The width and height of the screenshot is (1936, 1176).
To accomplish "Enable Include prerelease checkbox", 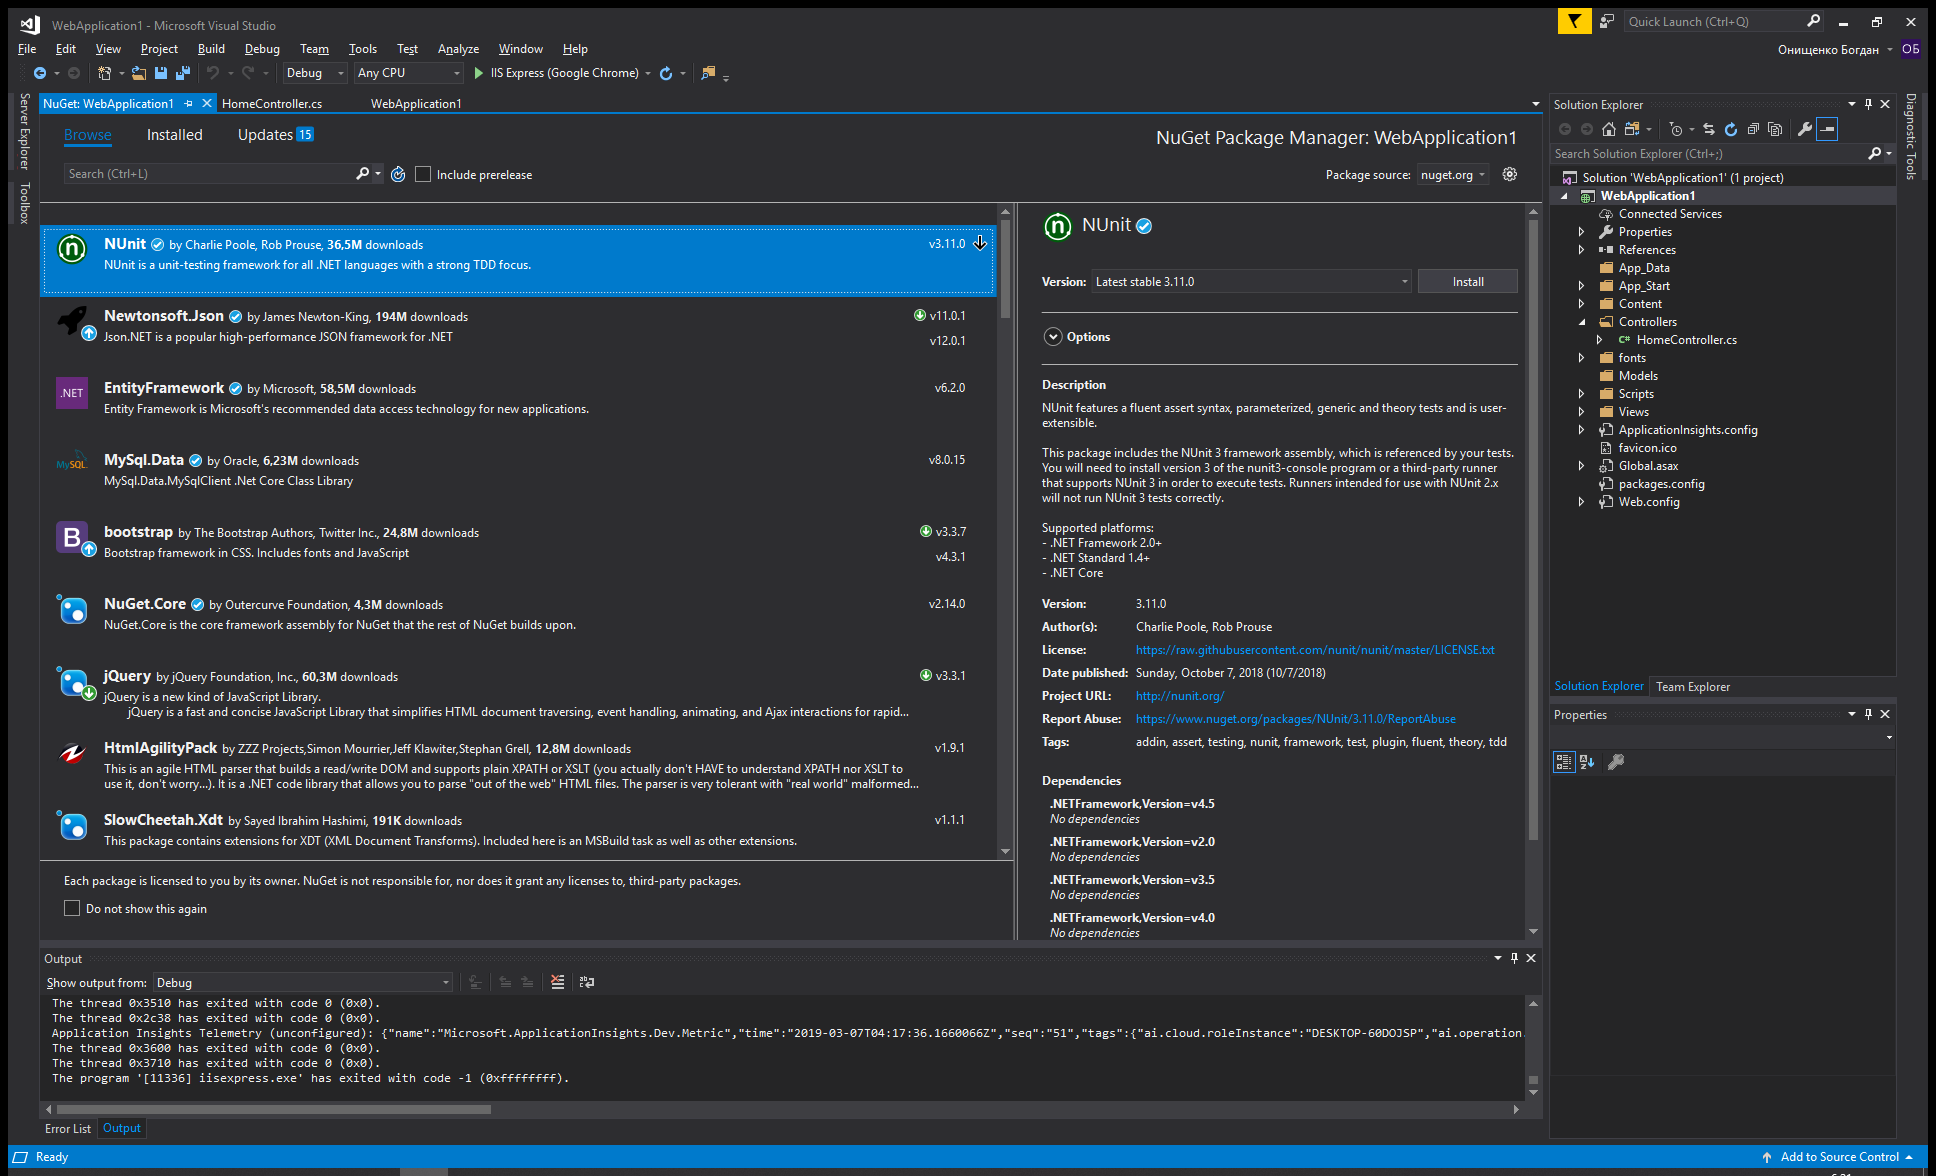I will pos(423,174).
